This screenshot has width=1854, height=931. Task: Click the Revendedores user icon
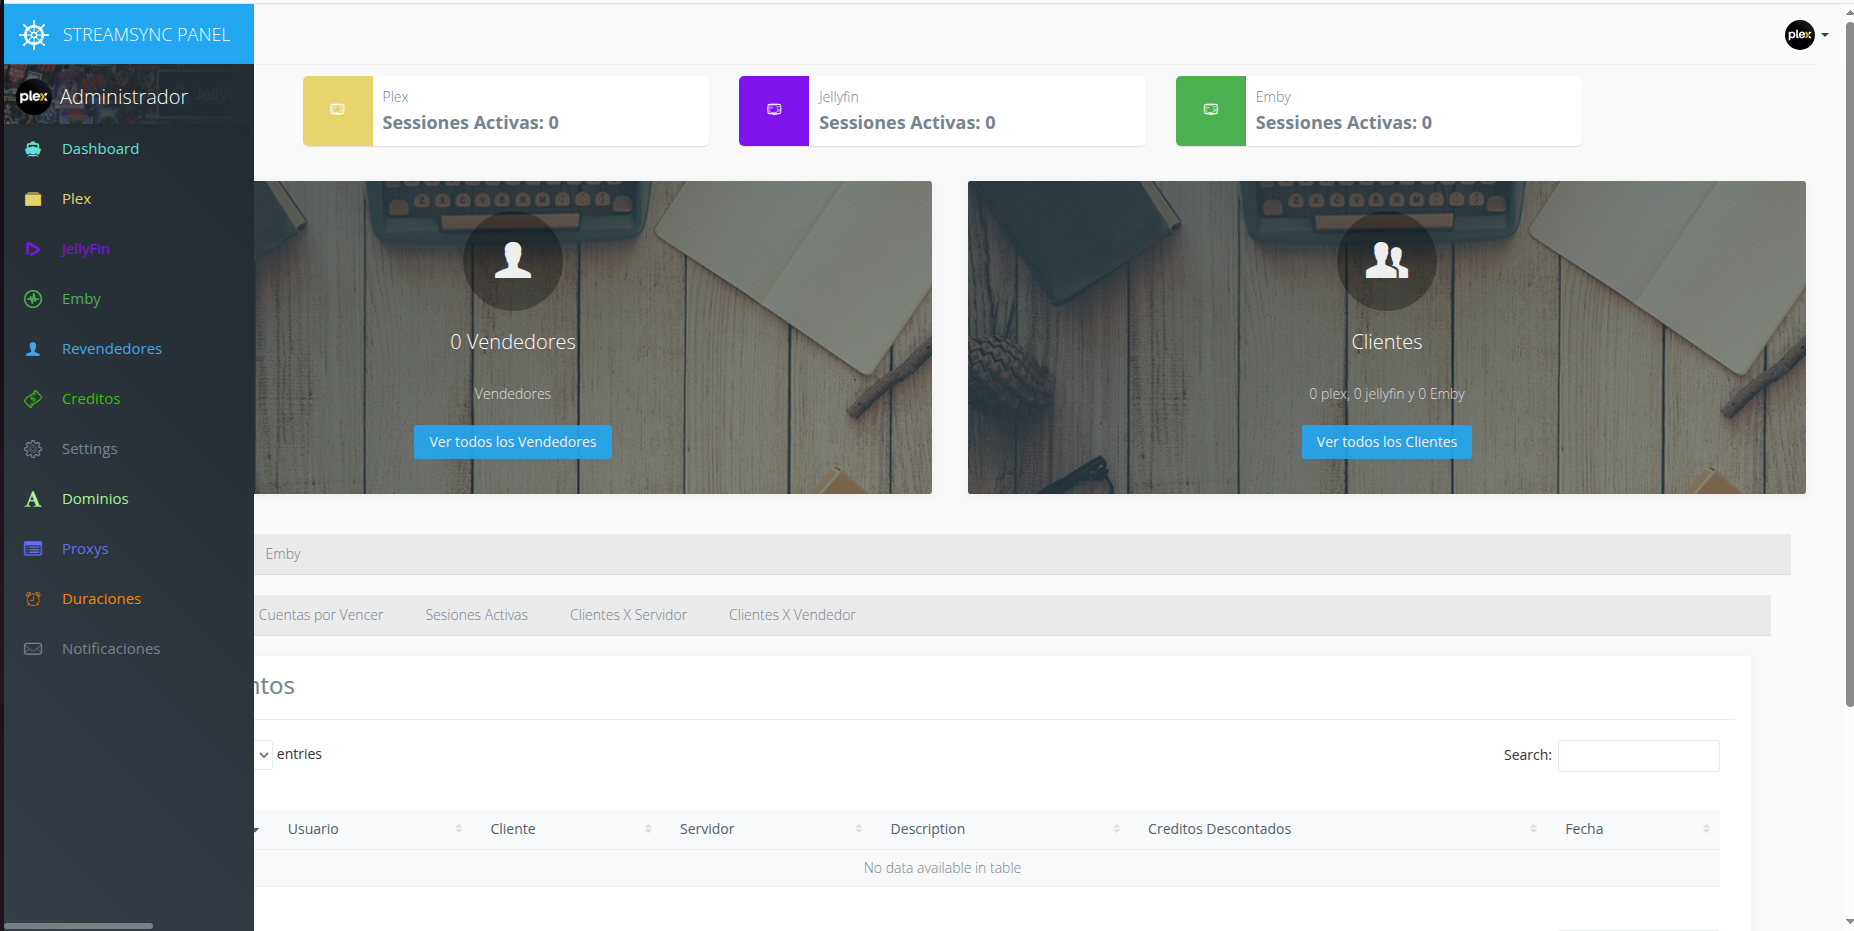[x=33, y=349]
